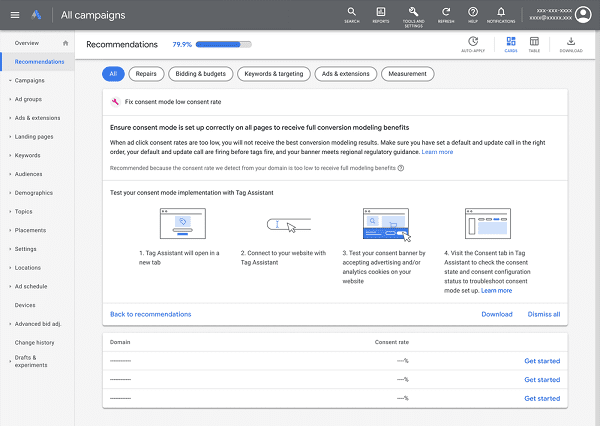Open Tools and Settings wrench icon
Image resolution: width=600 pixels, height=426 pixels.
tap(412, 13)
